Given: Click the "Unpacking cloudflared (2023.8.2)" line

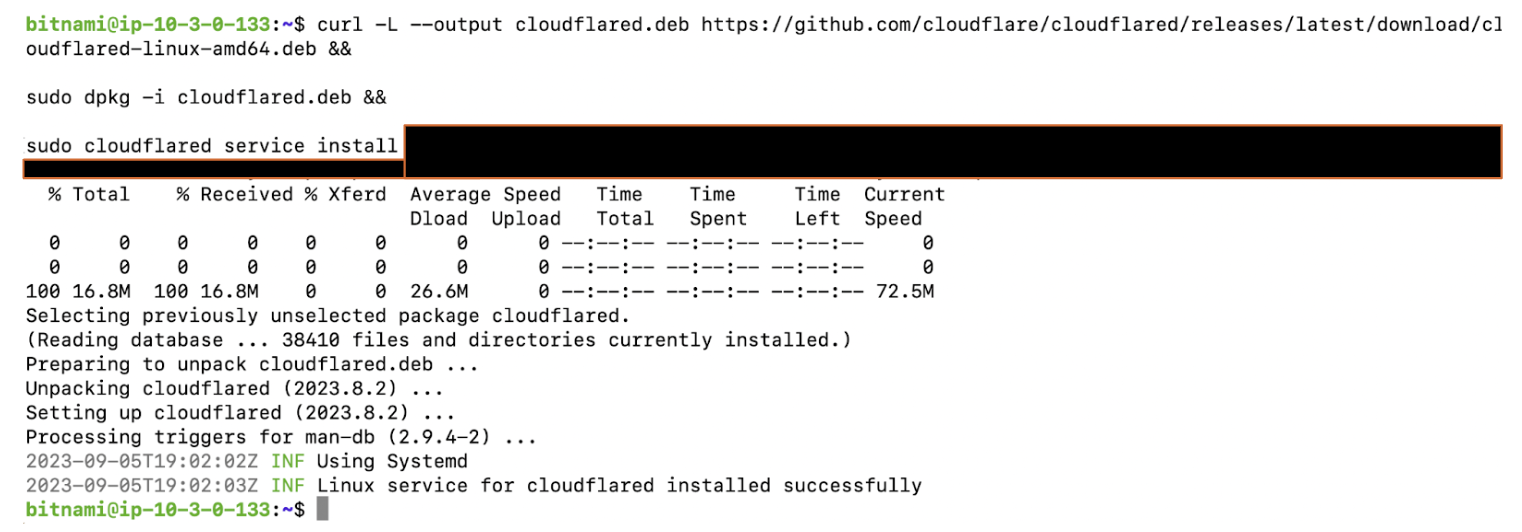Looking at the screenshot, I should (x=234, y=389).
